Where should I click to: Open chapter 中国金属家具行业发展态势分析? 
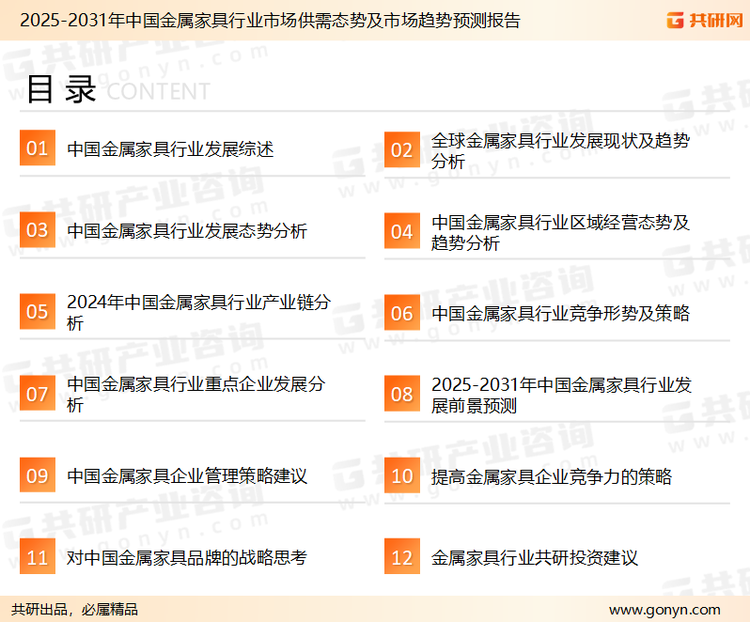tap(187, 231)
